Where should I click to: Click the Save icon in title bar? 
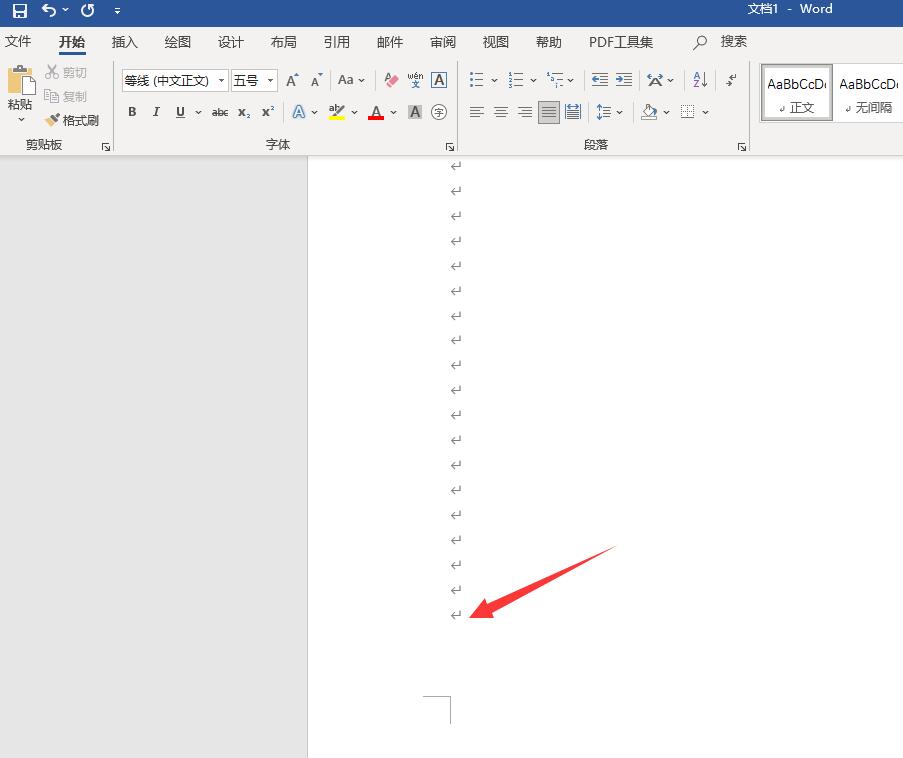[19, 10]
